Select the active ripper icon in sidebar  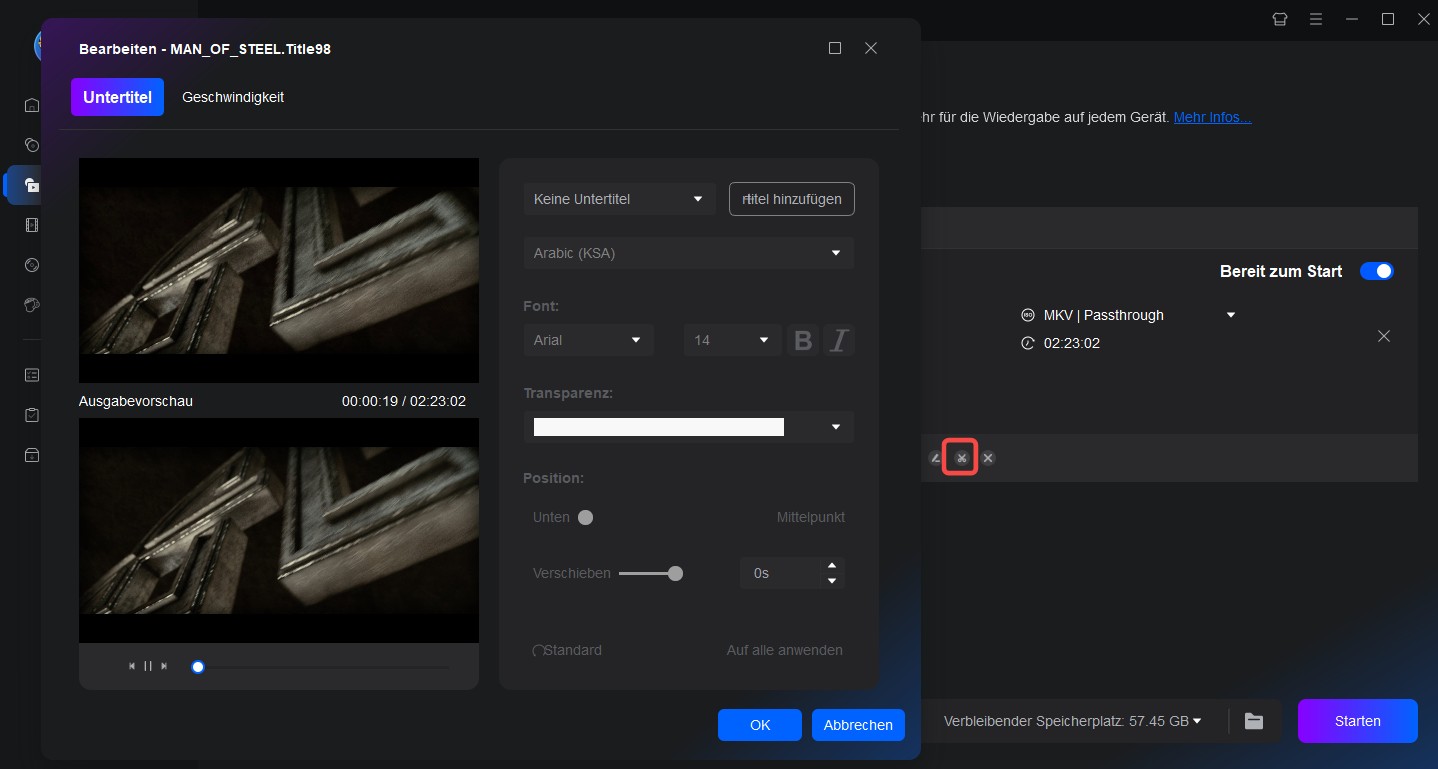tap(32, 185)
